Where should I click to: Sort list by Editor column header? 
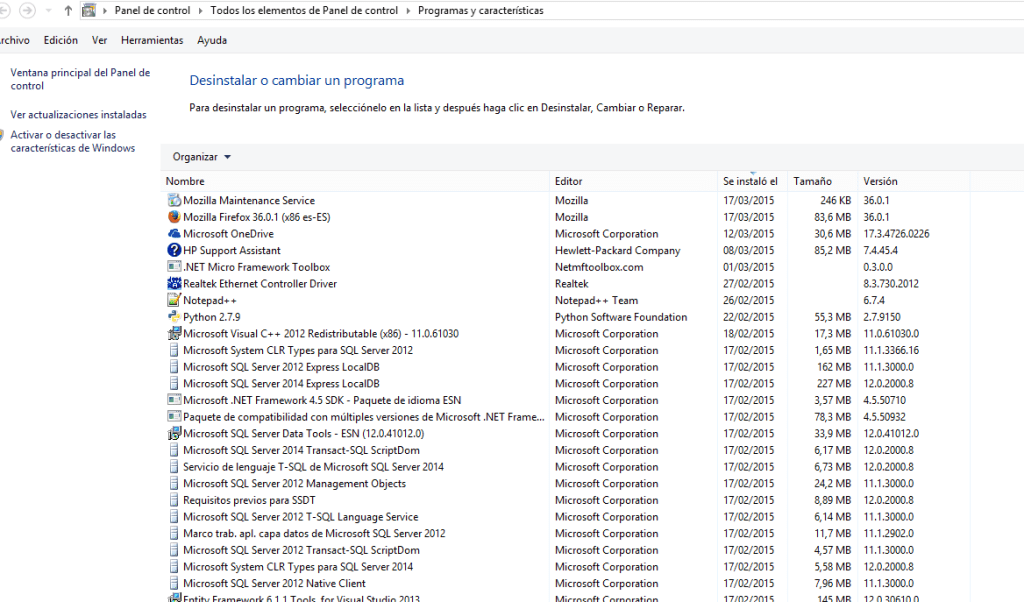tap(633, 181)
